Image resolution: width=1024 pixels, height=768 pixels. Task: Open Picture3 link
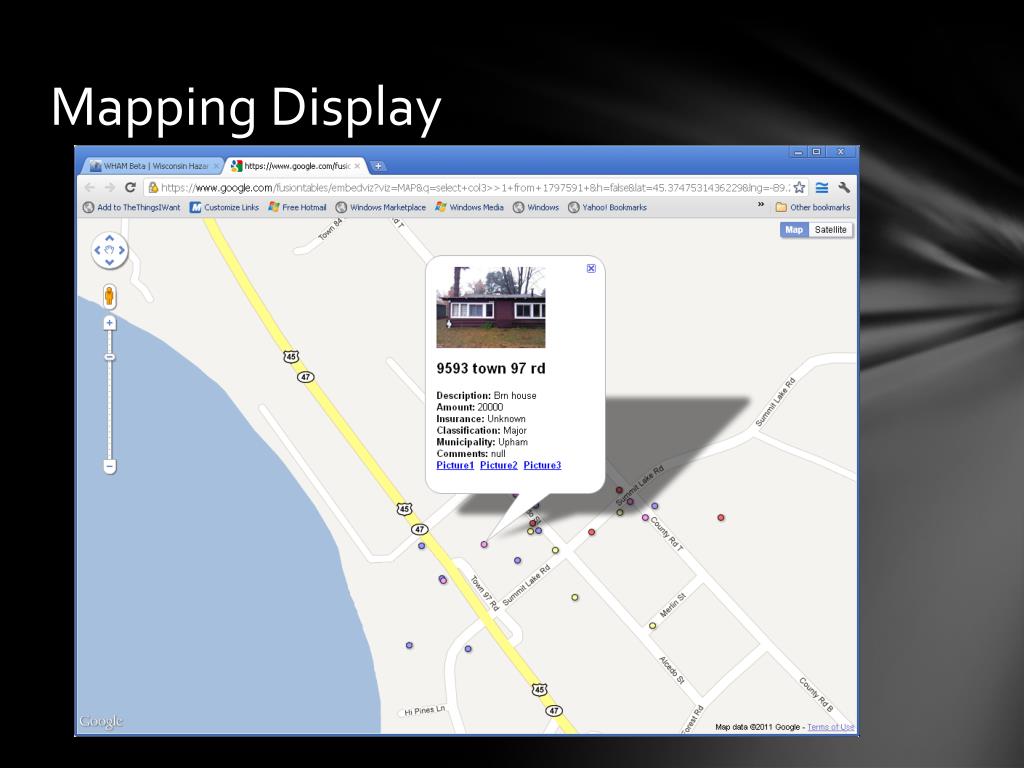click(542, 465)
